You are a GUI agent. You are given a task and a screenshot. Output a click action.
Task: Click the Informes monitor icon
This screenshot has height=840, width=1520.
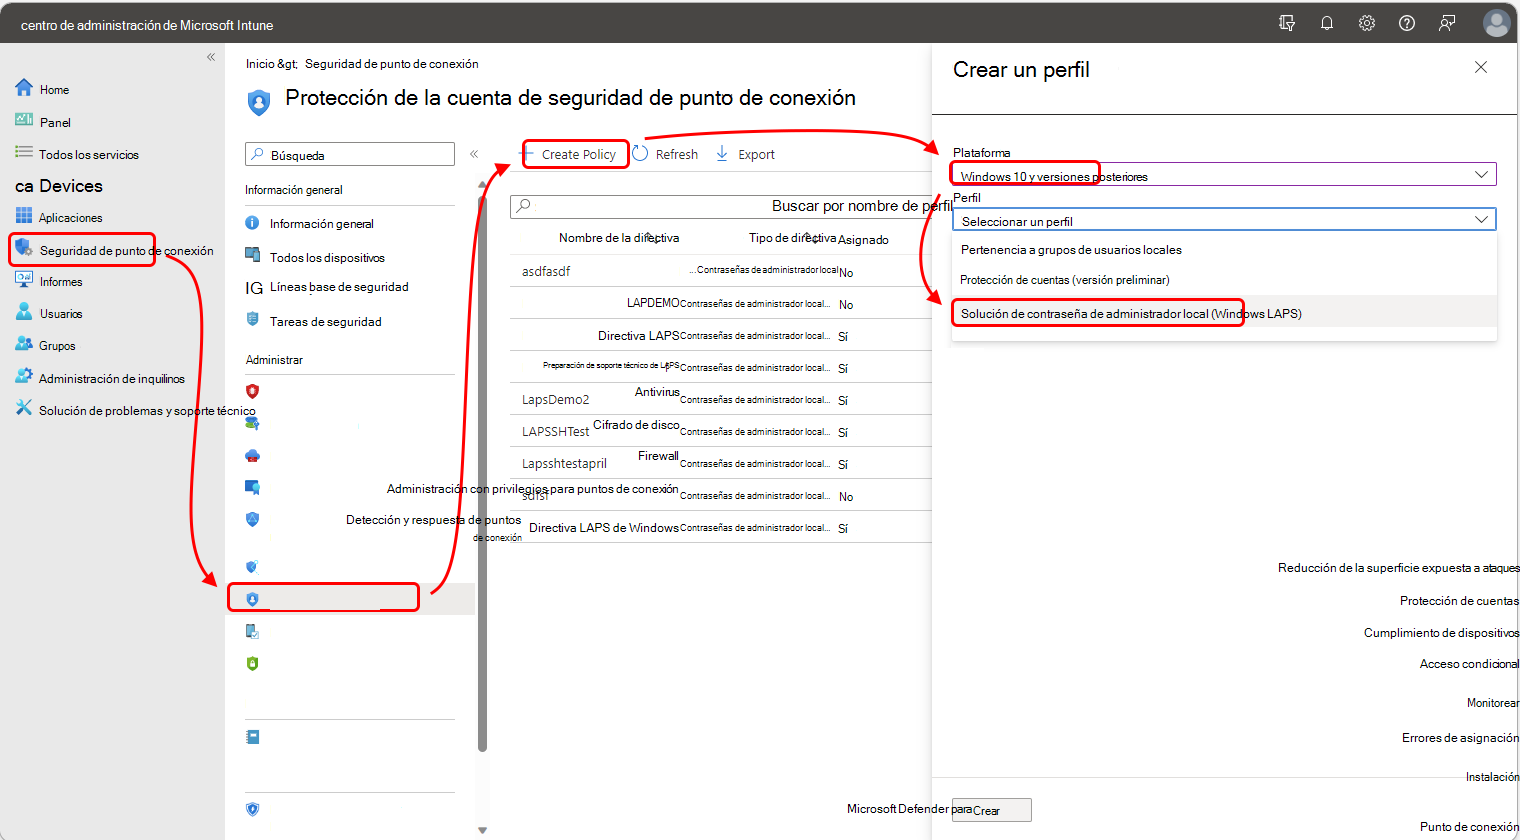tap(24, 280)
